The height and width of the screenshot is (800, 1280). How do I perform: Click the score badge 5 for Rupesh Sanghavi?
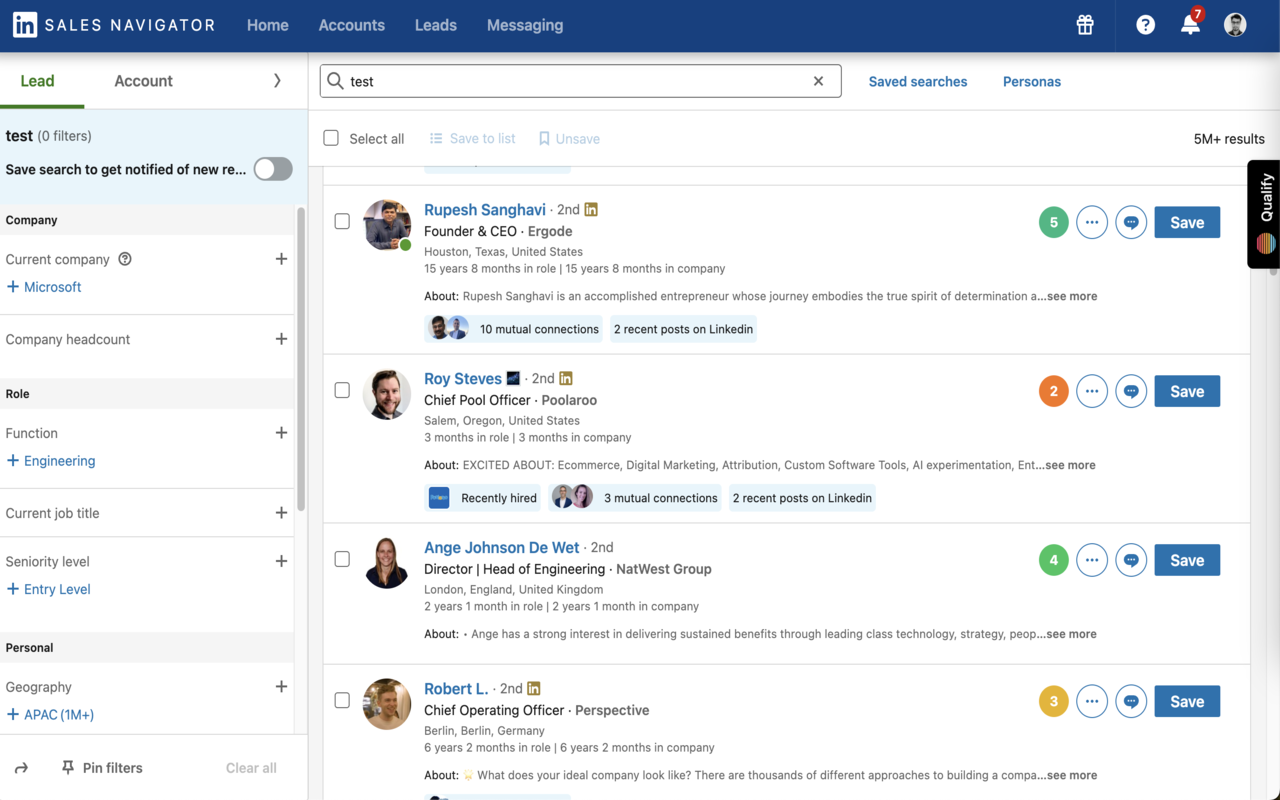1053,222
